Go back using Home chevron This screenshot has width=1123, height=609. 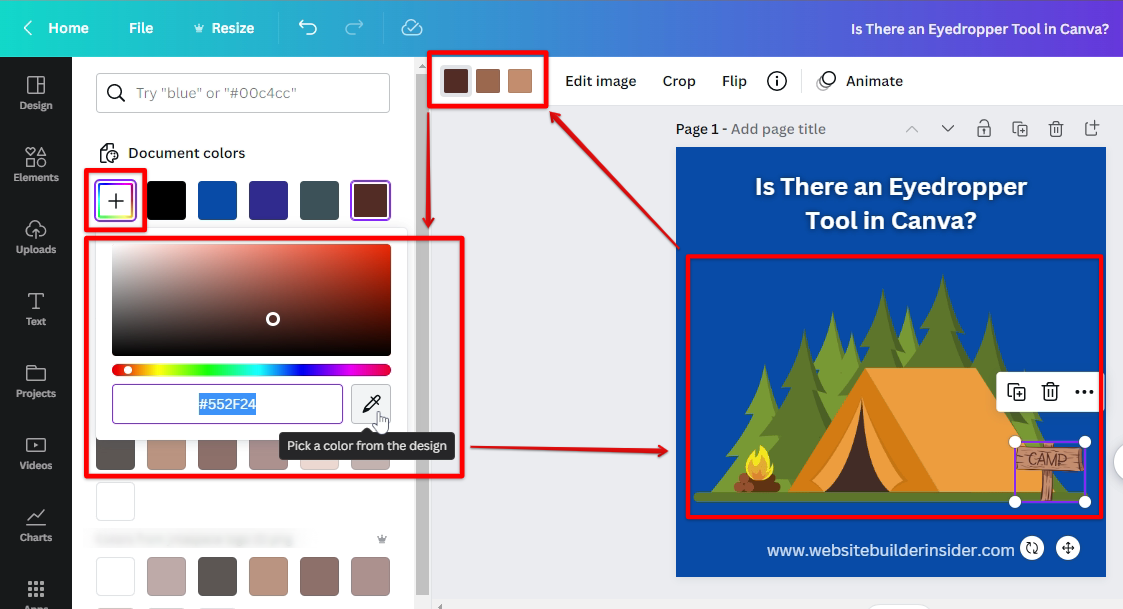click(29, 28)
